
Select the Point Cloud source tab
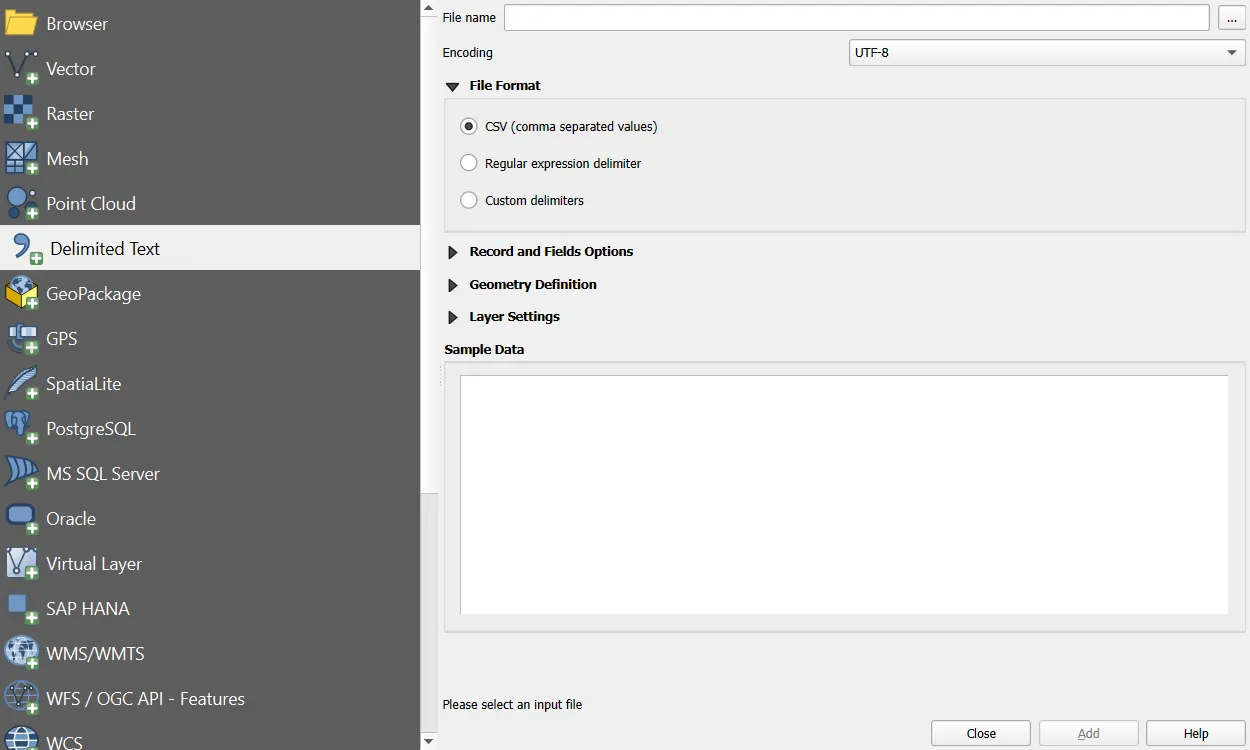tap(210, 203)
